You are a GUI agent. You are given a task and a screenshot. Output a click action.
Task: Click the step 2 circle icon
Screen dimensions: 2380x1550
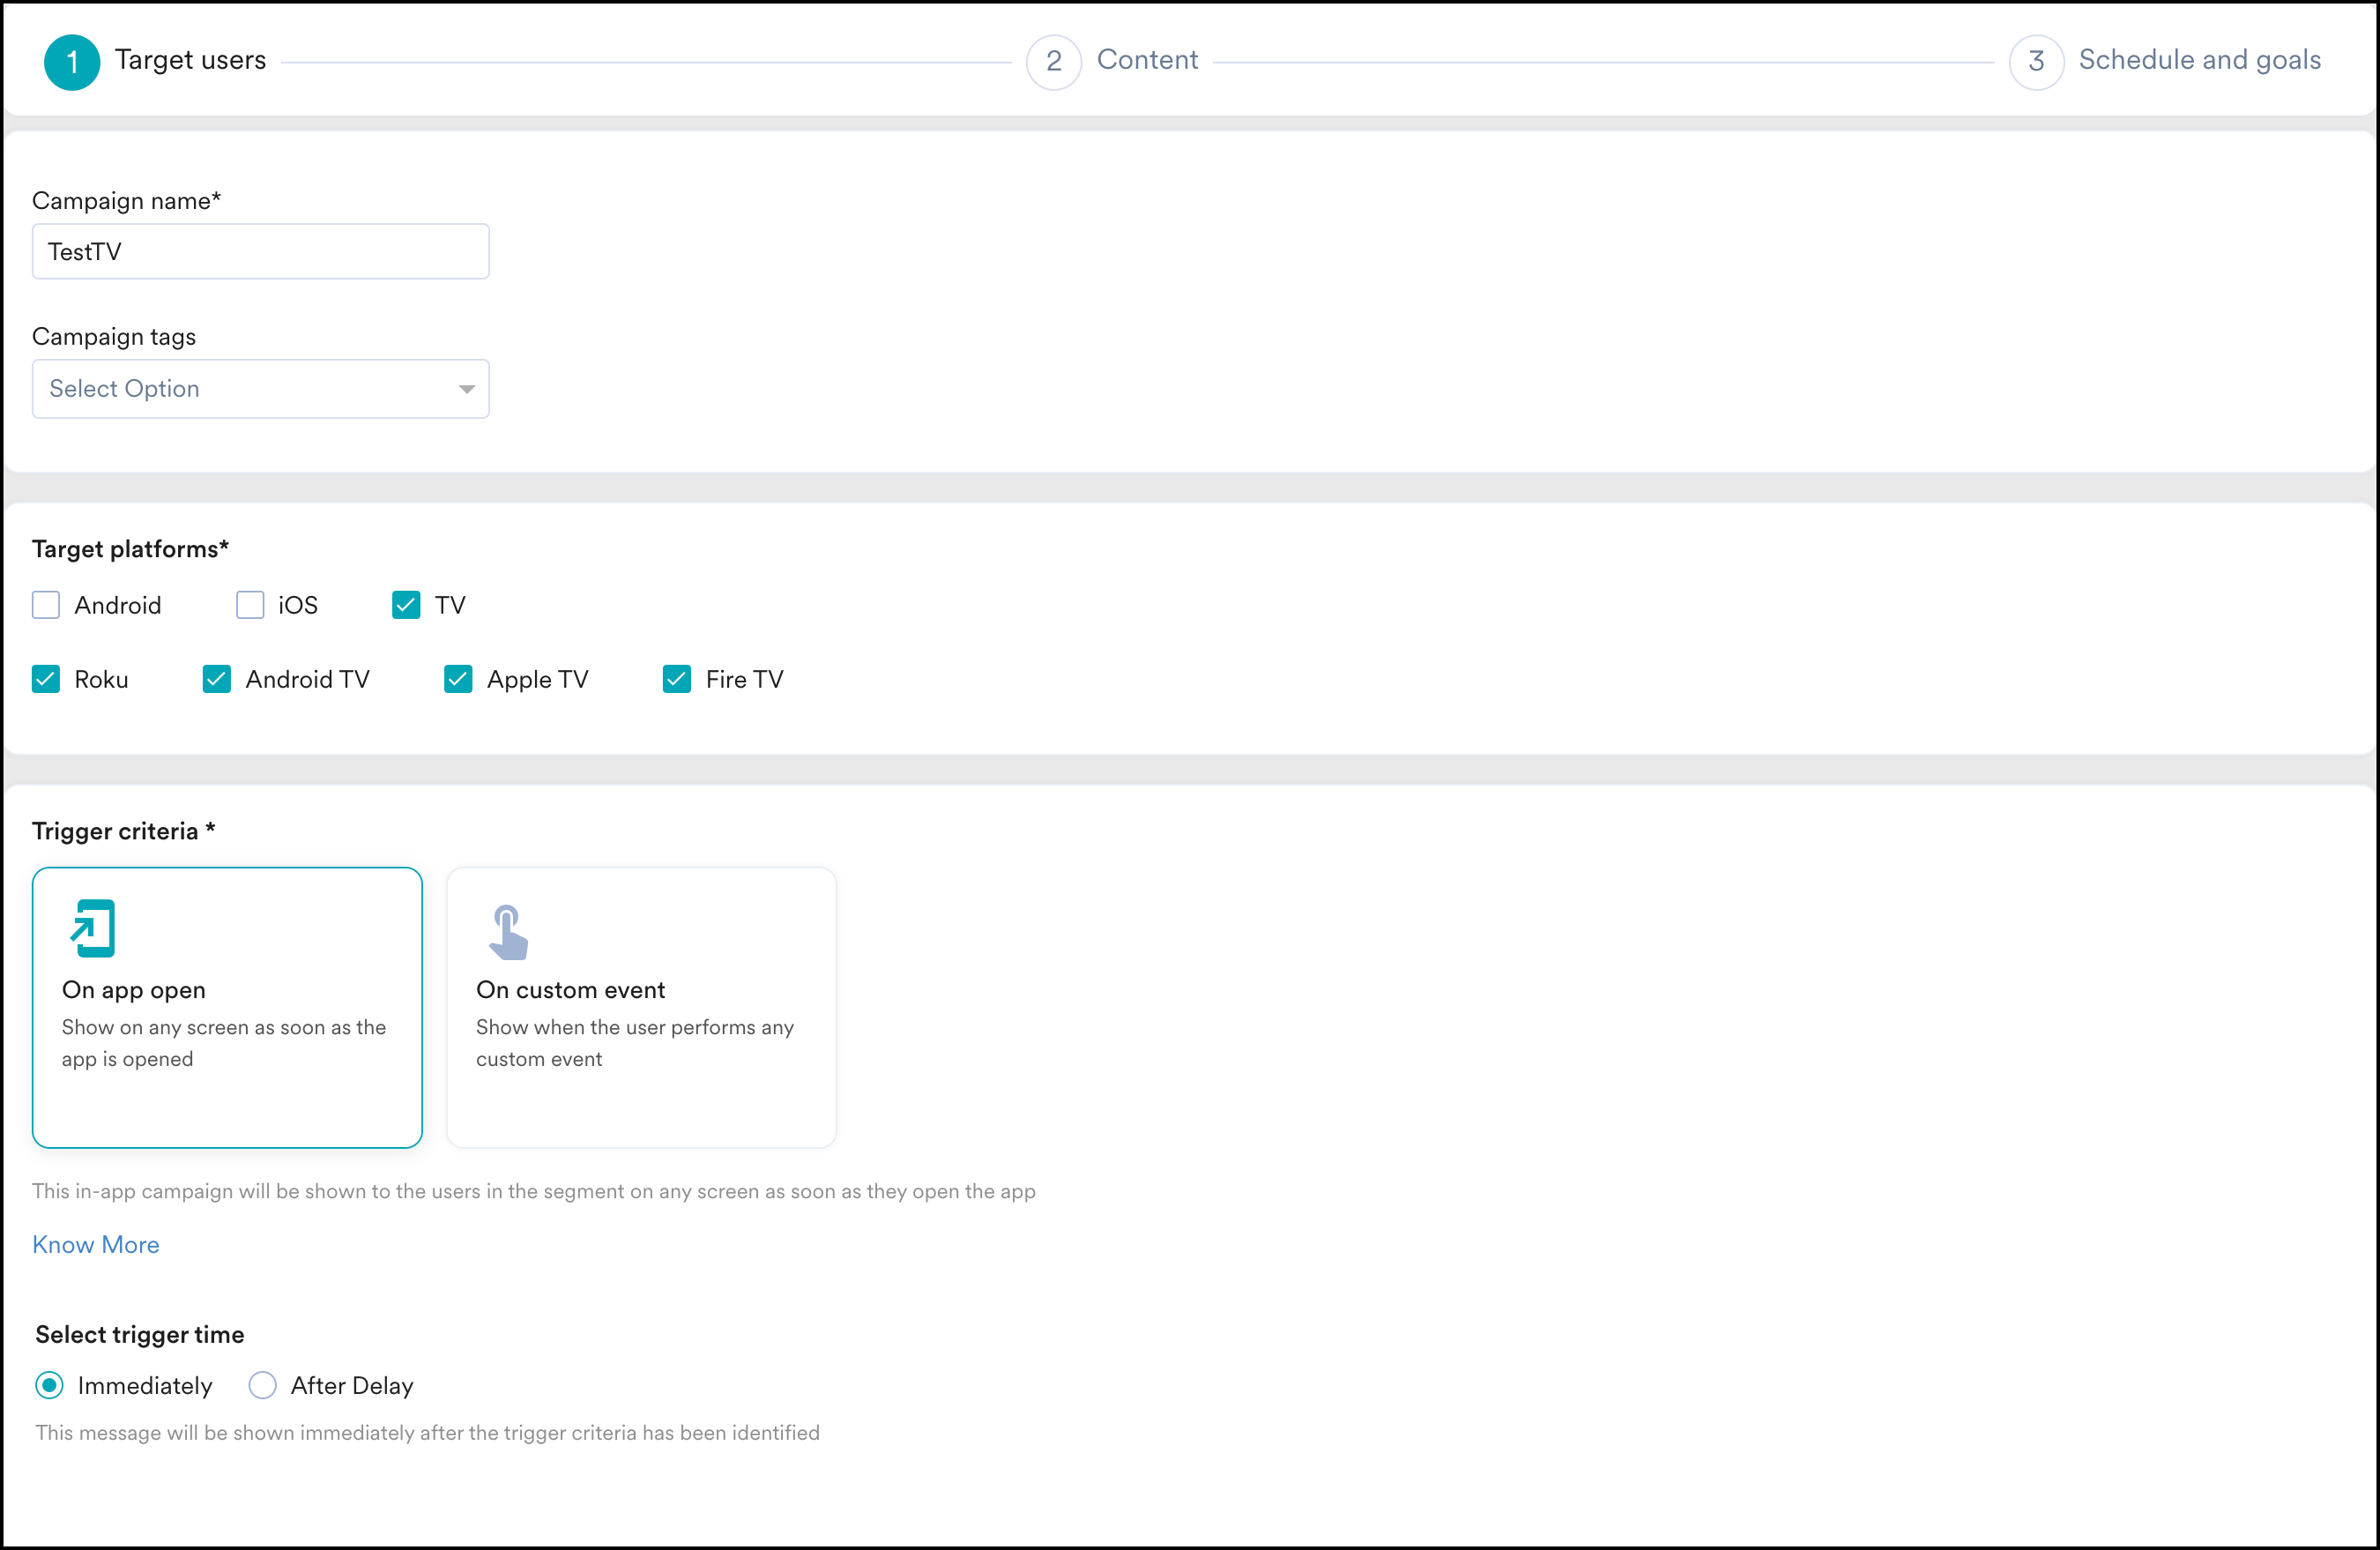point(1053,62)
